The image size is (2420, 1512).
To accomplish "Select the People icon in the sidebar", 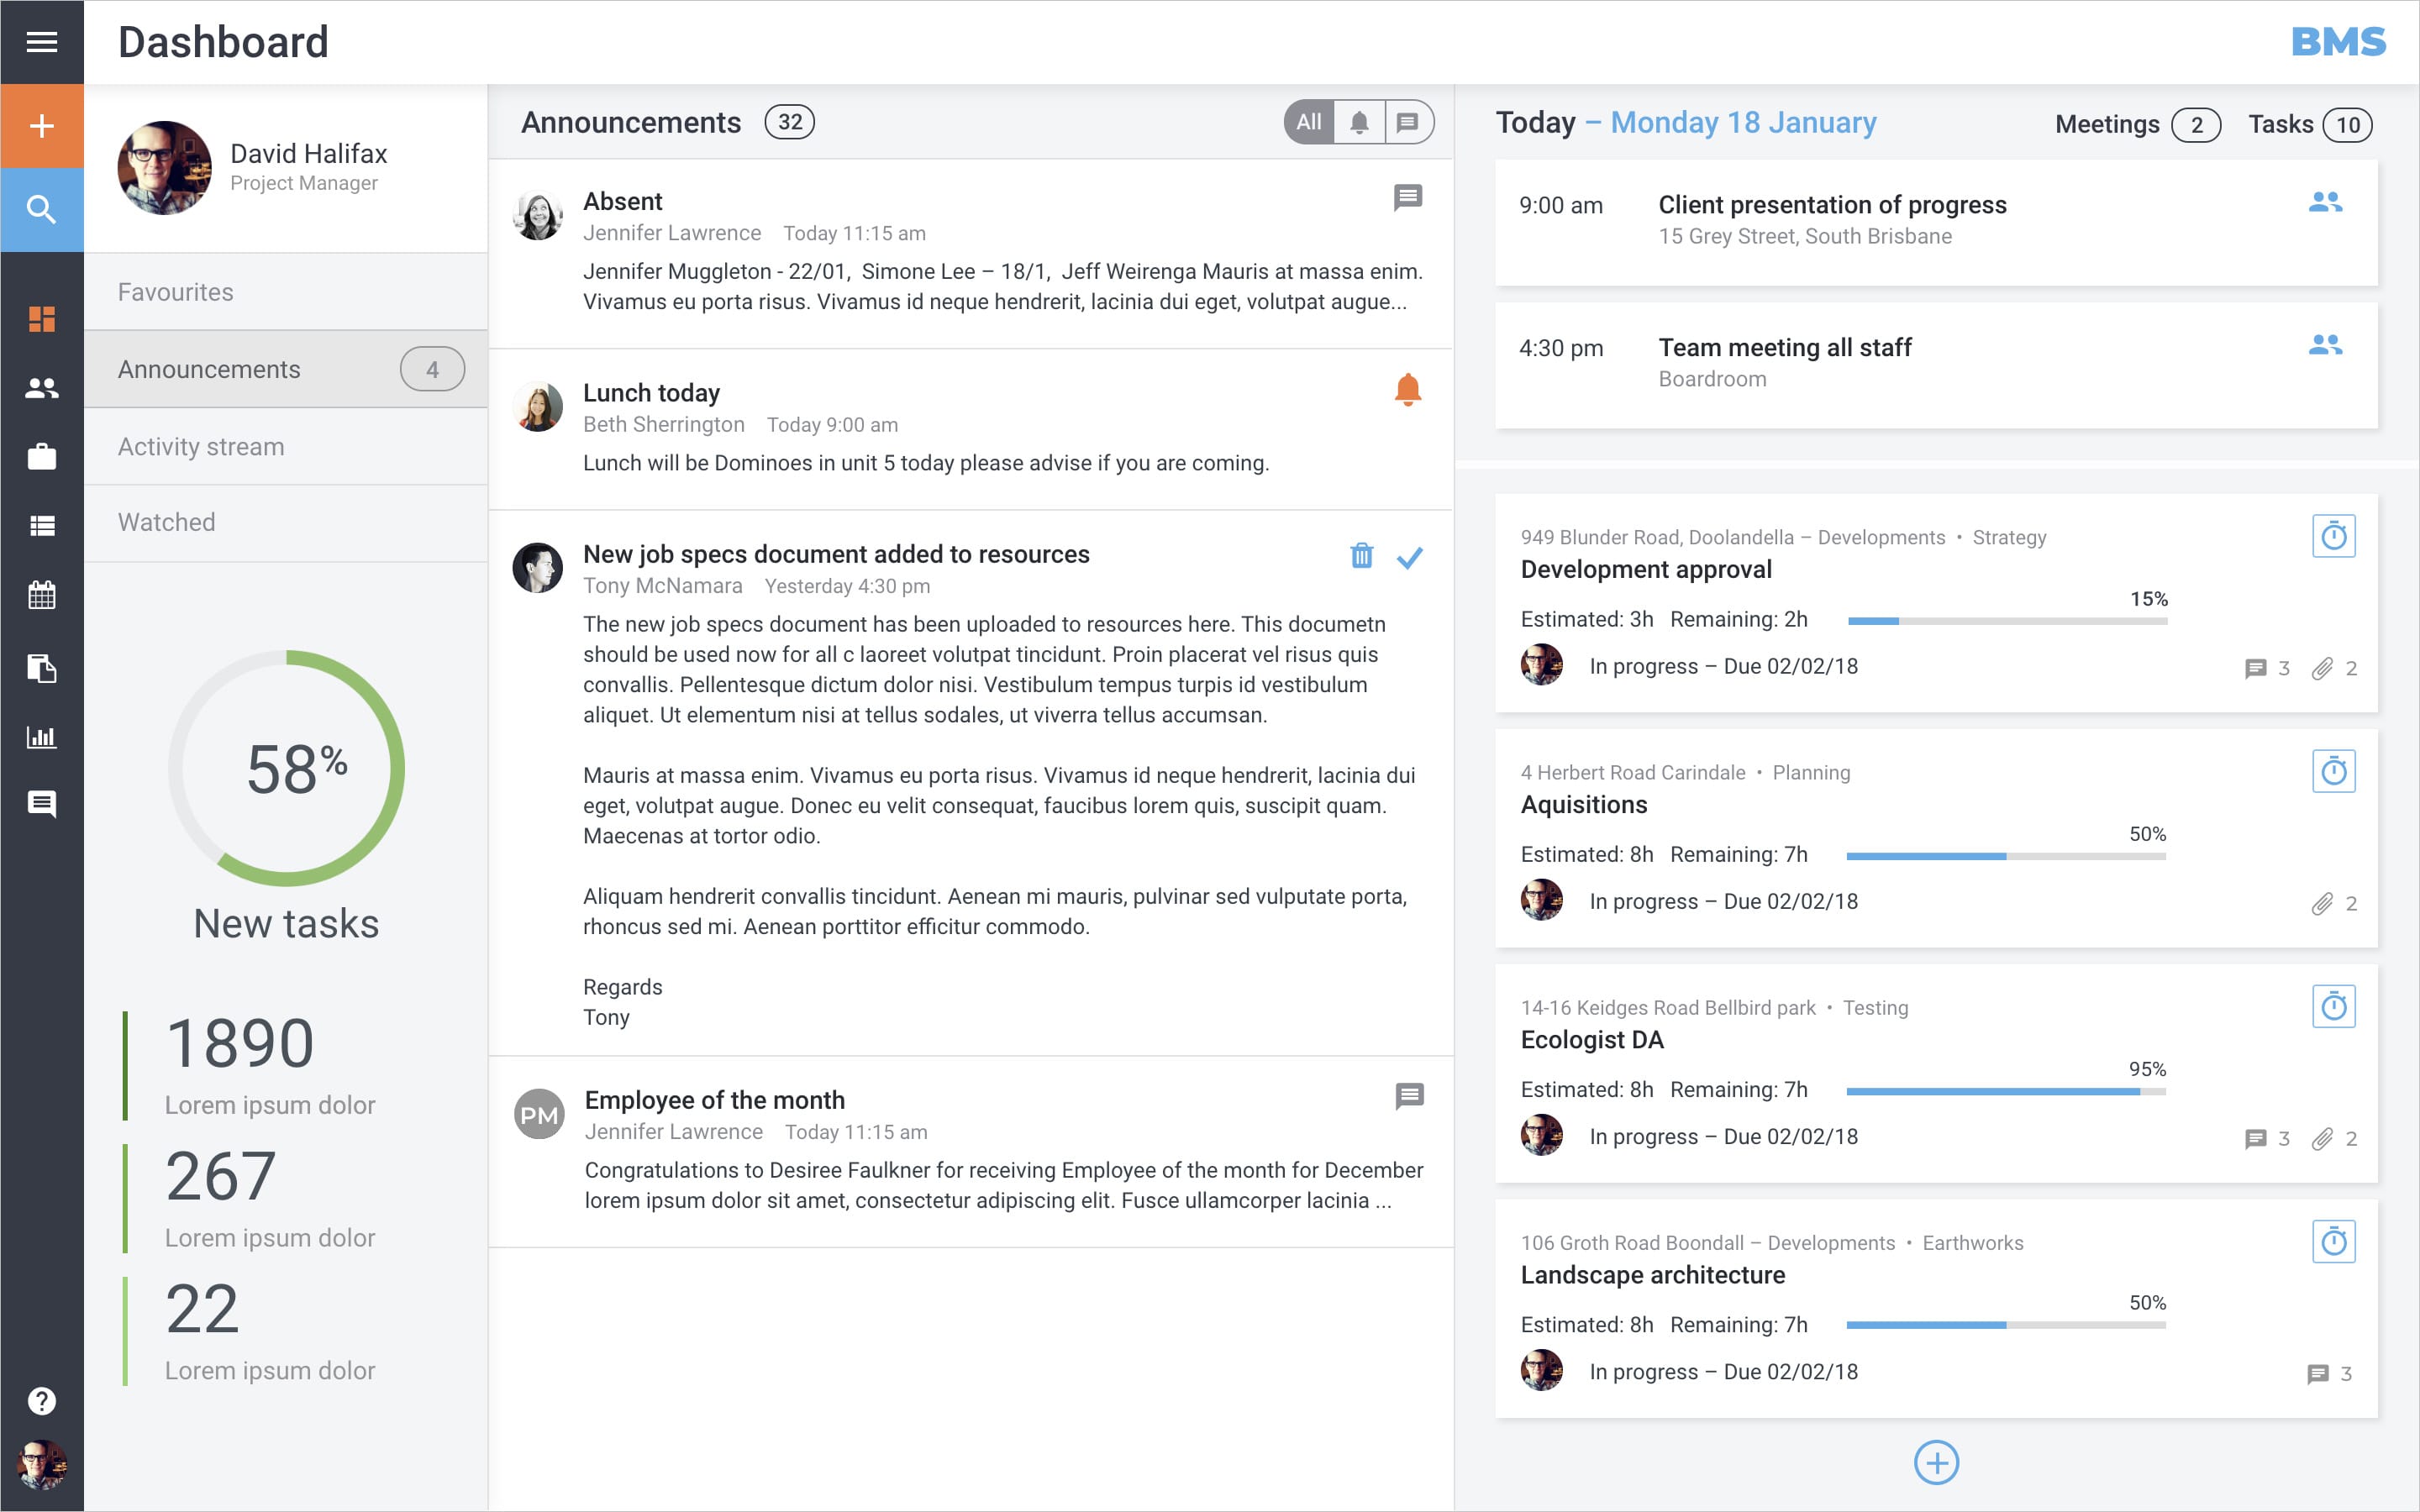I will [x=42, y=388].
